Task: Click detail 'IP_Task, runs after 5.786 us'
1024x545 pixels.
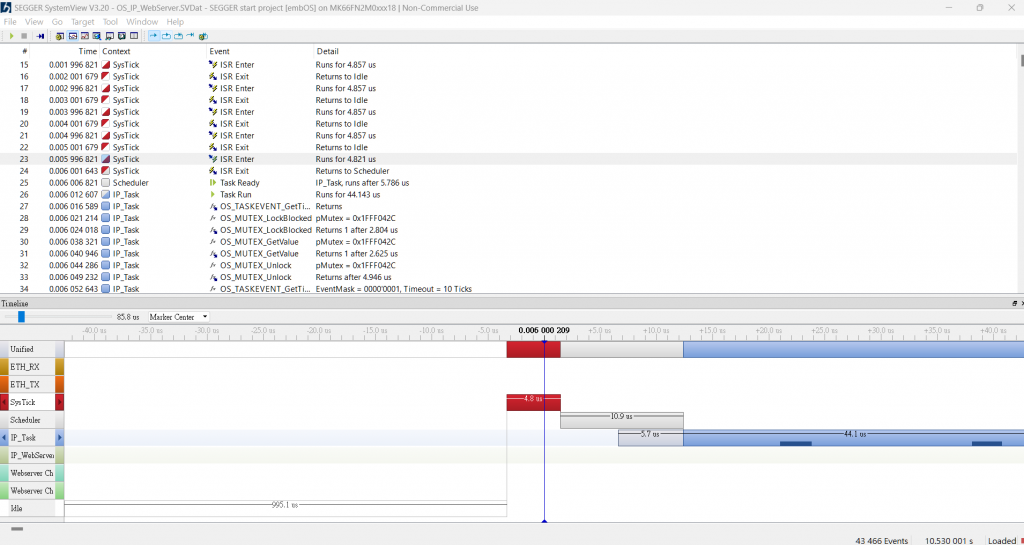Action: 362,183
